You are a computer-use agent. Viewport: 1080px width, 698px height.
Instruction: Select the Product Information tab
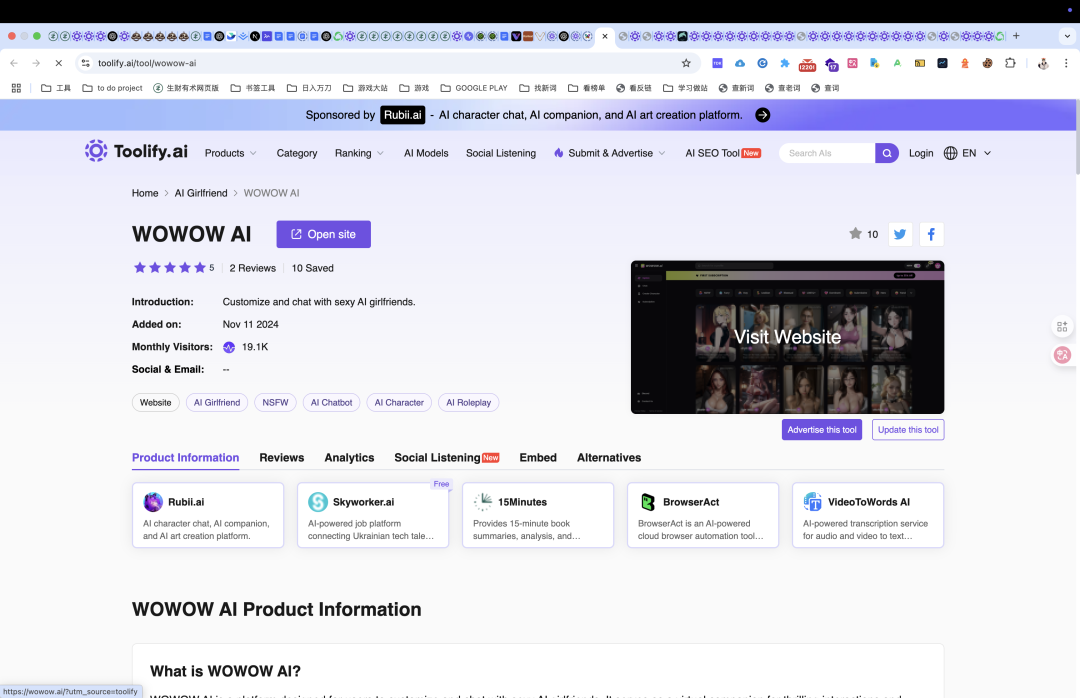click(x=185, y=458)
